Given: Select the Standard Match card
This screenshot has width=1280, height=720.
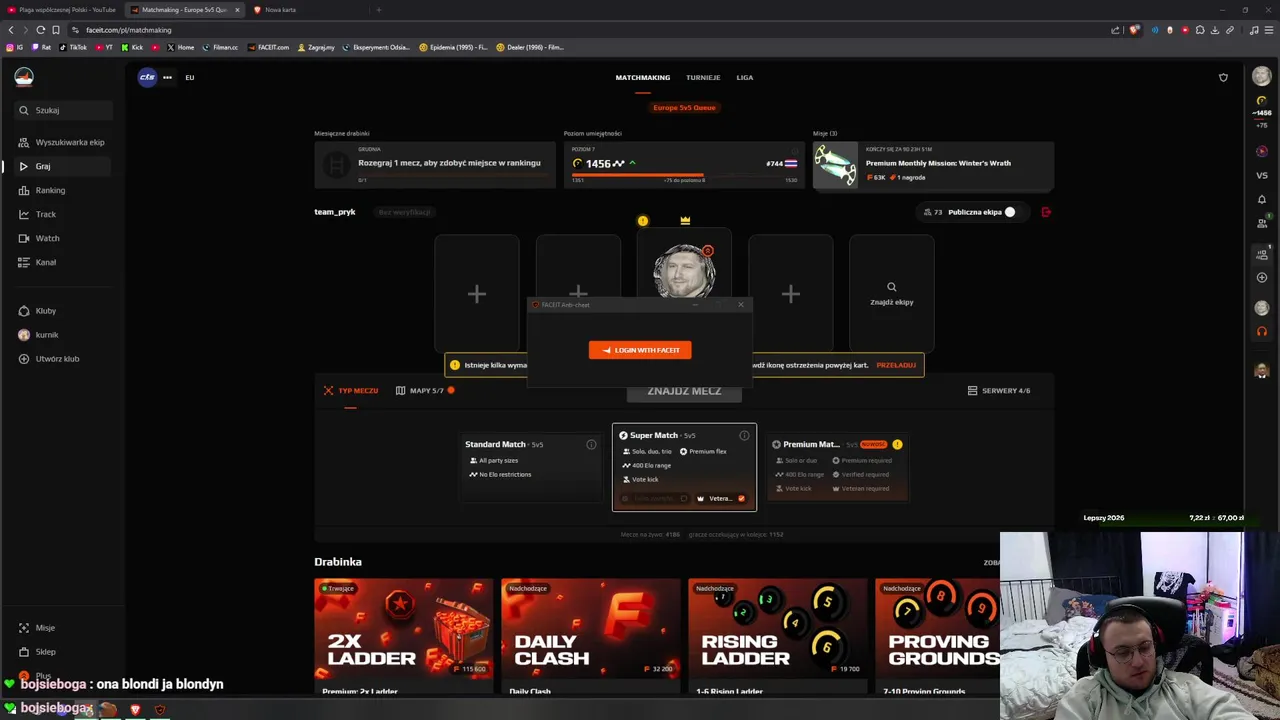Looking at the screenshot, I should click(x=531, y=467).
